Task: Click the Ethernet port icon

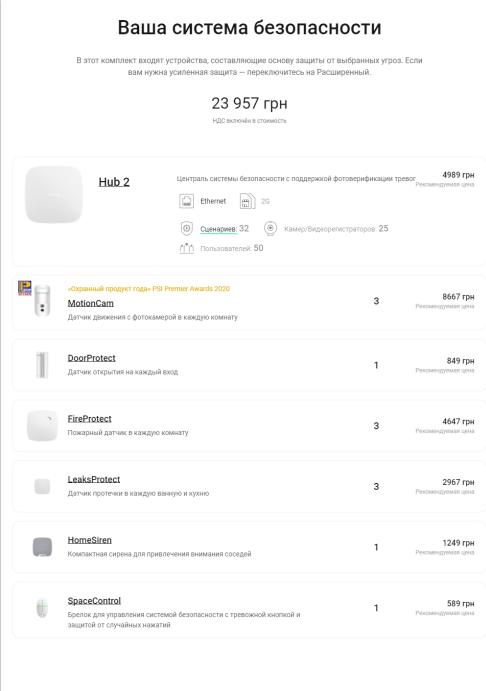Action: pos(186,201)
